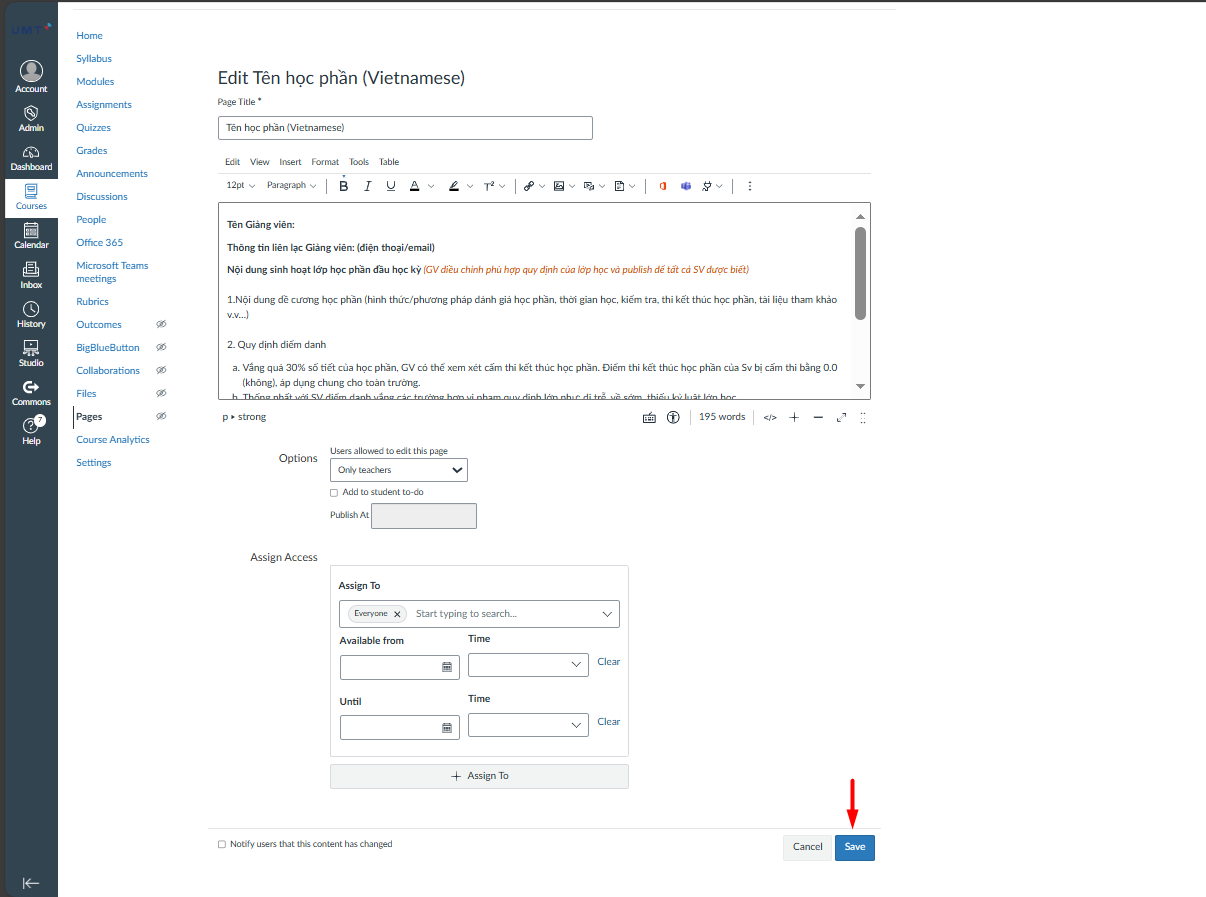
Task: Open more toolbar options (three dots)
Action: tap(750, 186)
